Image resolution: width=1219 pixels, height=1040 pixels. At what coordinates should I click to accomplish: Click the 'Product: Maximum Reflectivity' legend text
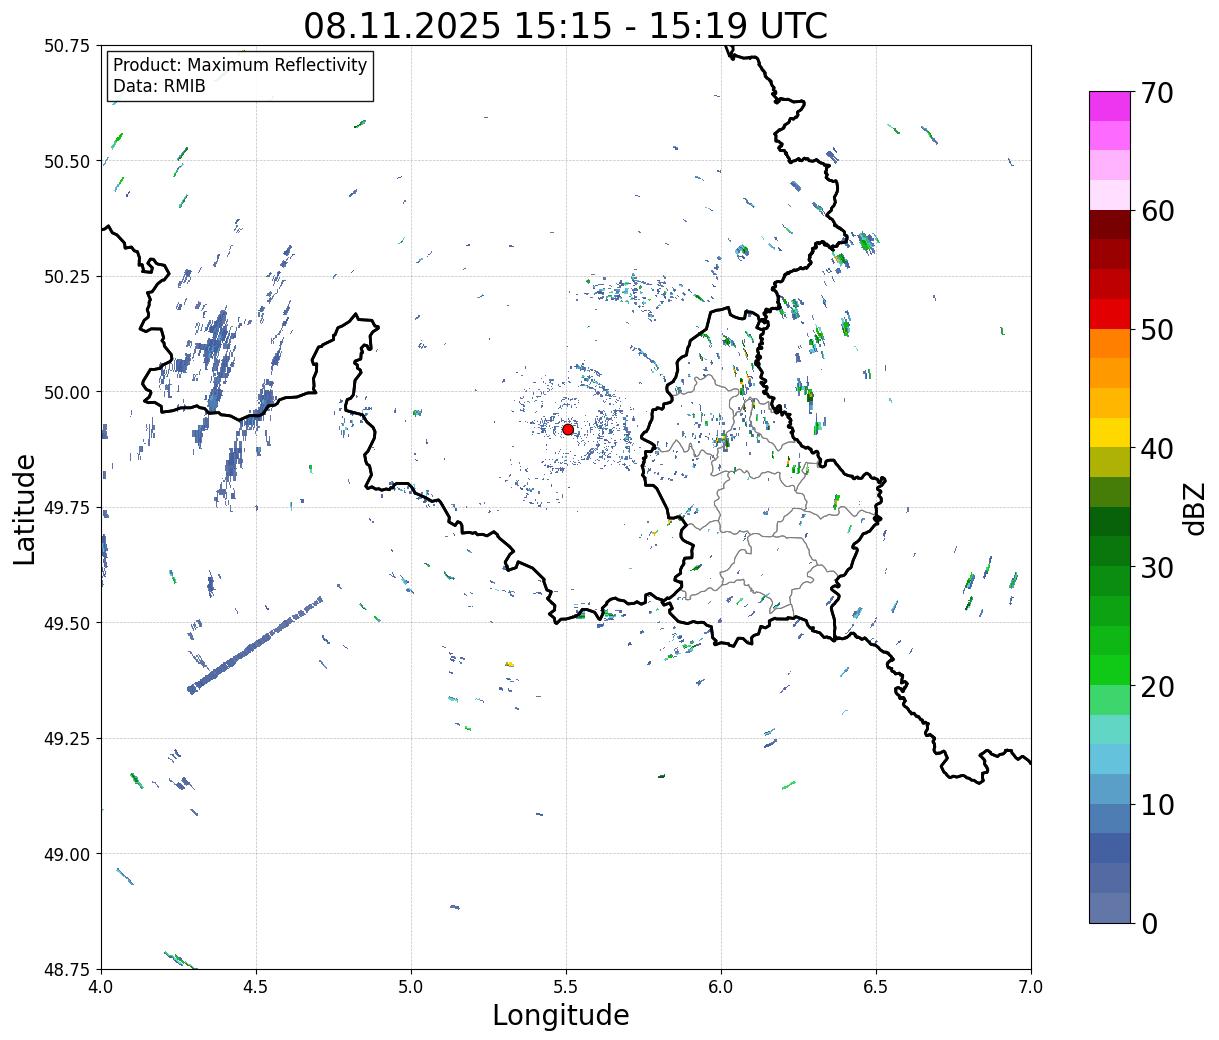click(240, 65)
